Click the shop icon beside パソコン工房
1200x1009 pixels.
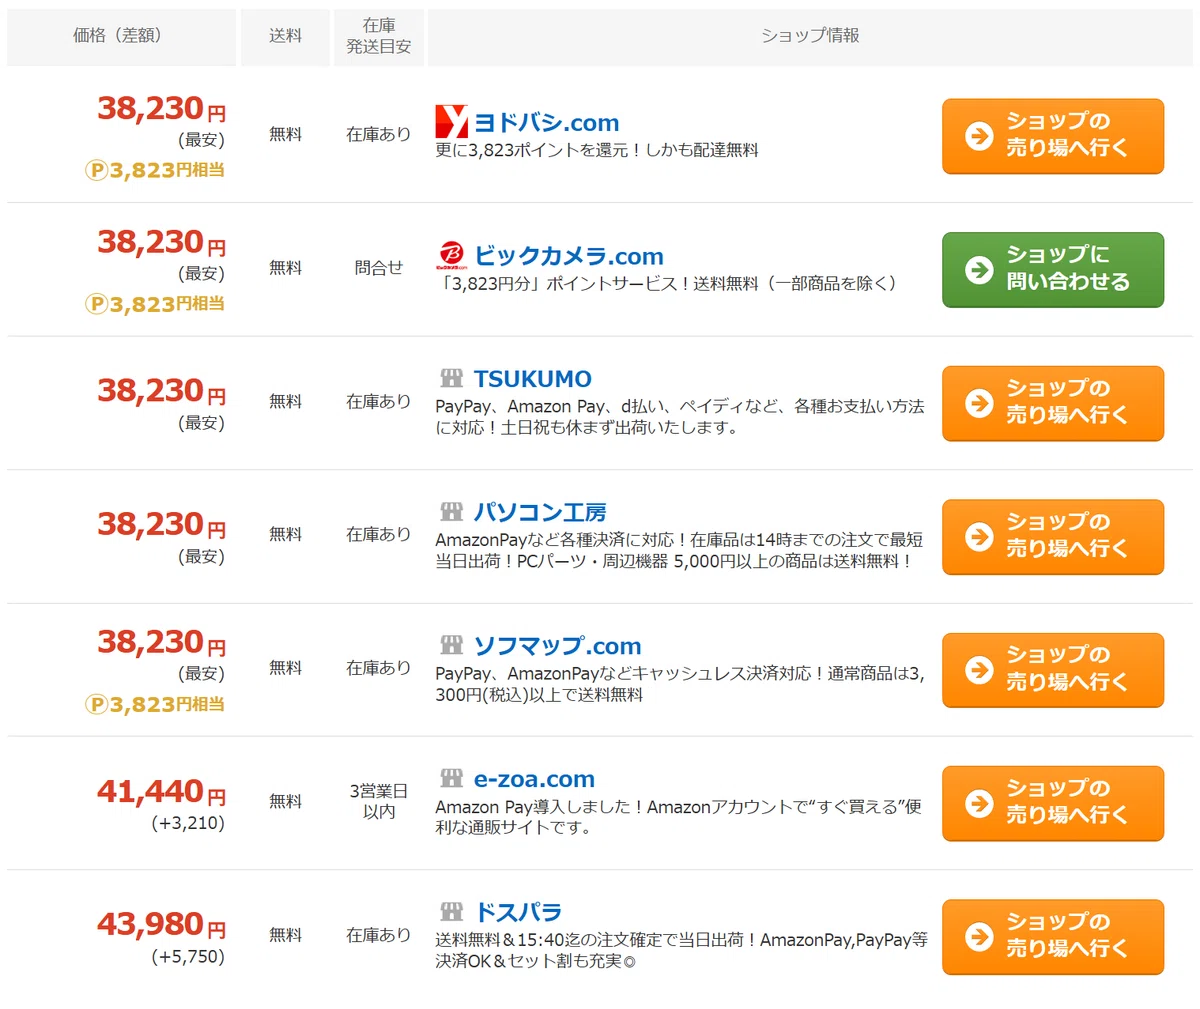pos(451,511)
